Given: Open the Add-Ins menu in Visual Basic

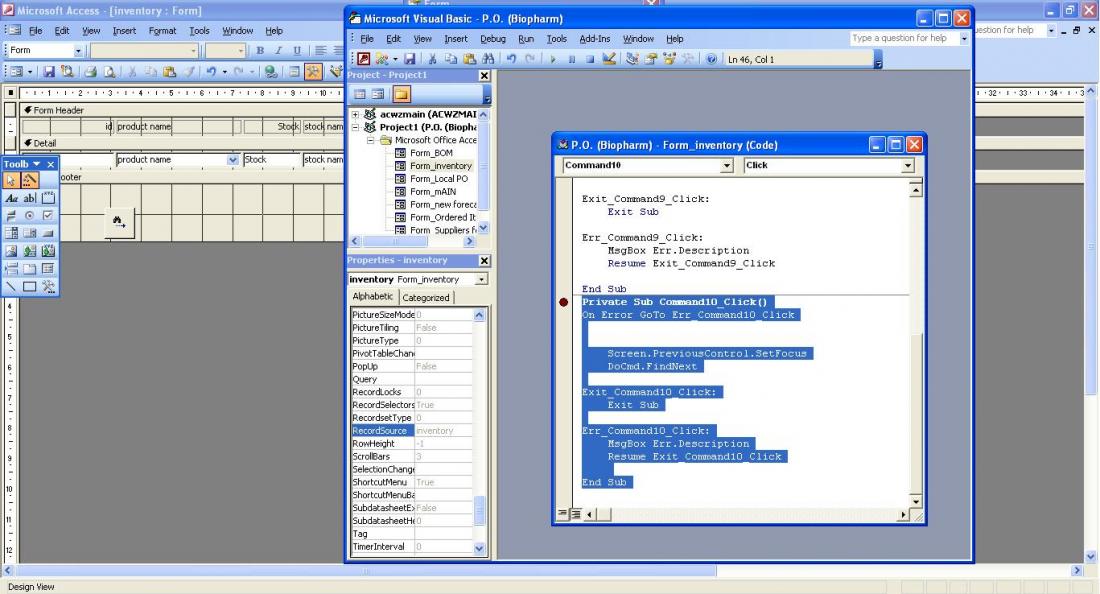Looking at the screenshot, I should 594,39.
